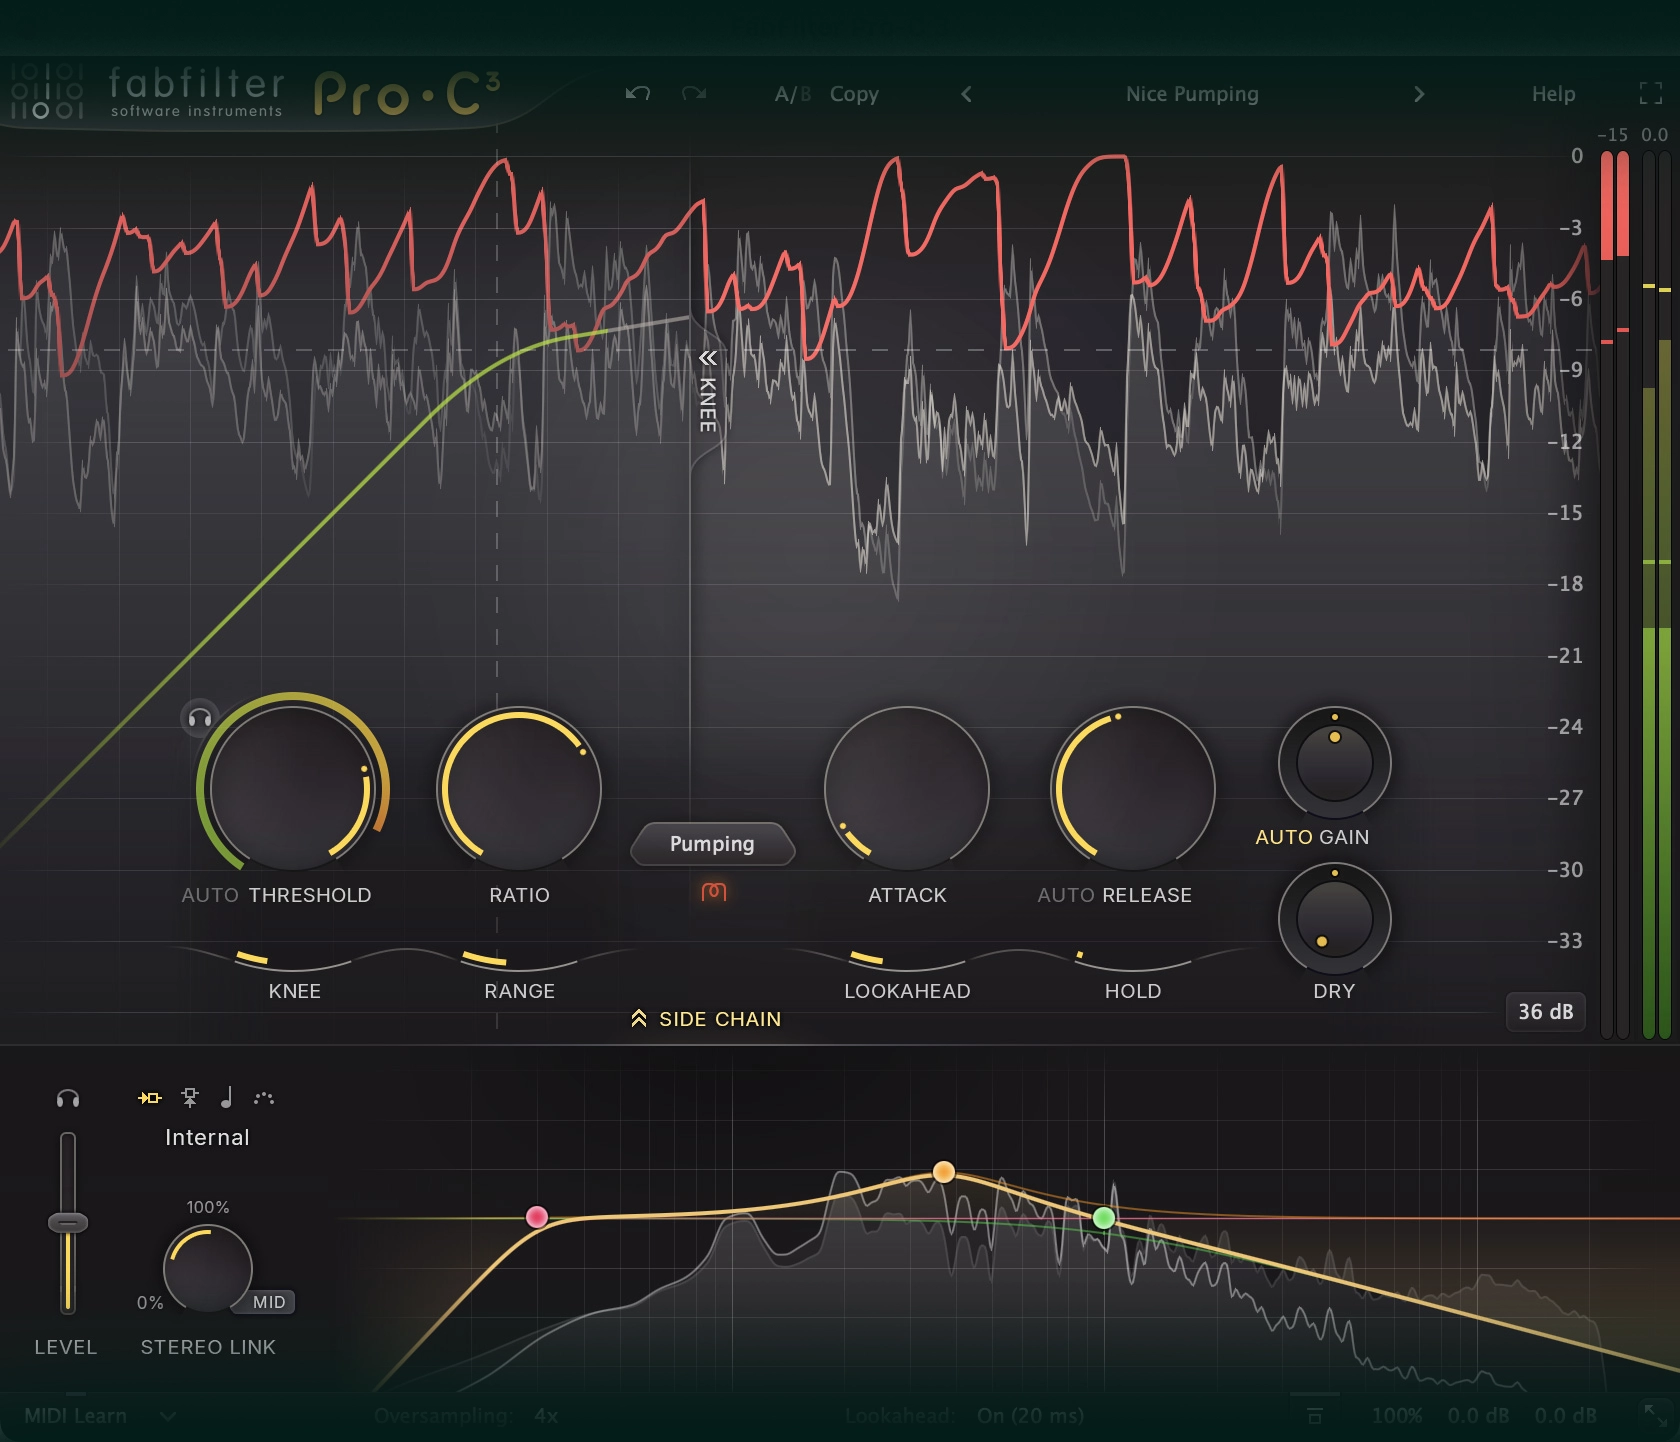The width and height of the screenshot is (1680, 1442).
Task: Click the redo arrow icon
Action: (694, 94)
